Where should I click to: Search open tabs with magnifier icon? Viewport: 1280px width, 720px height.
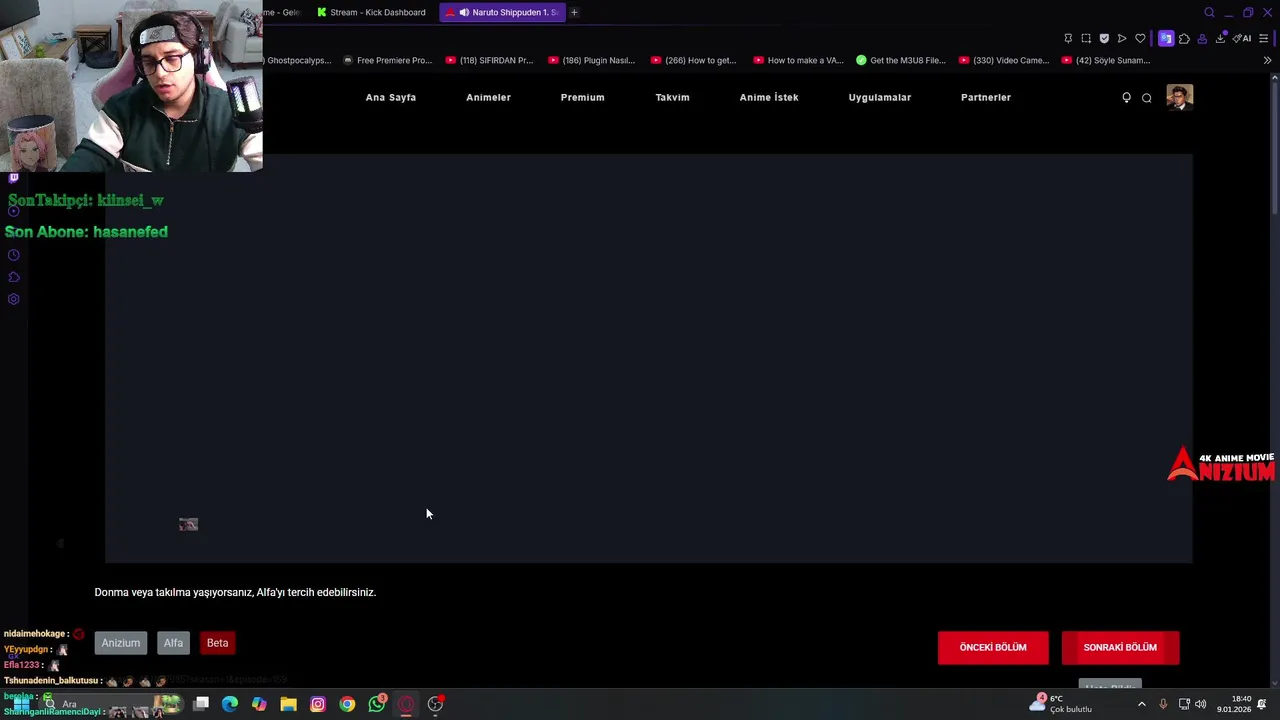click(1209, 12)
